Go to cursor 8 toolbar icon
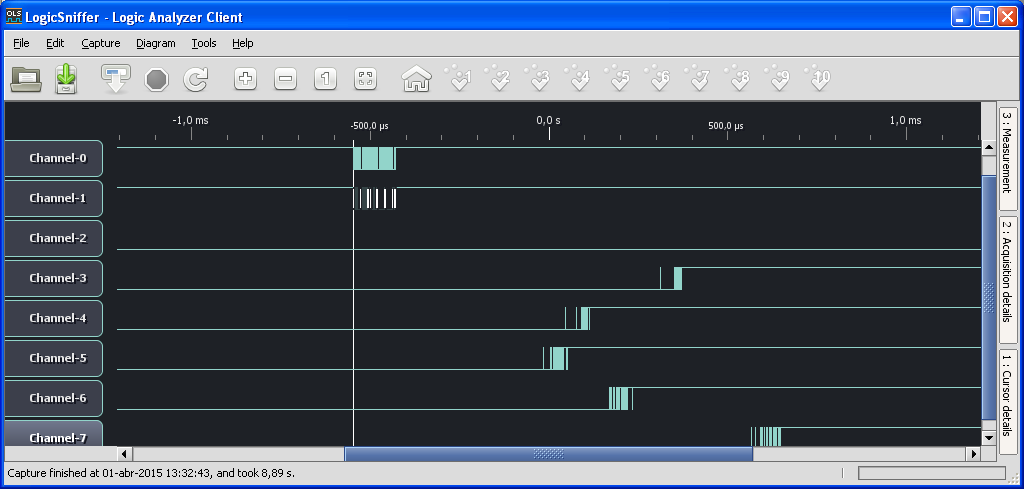Screen dimensions: 1024x489 [x=737, y=78]
